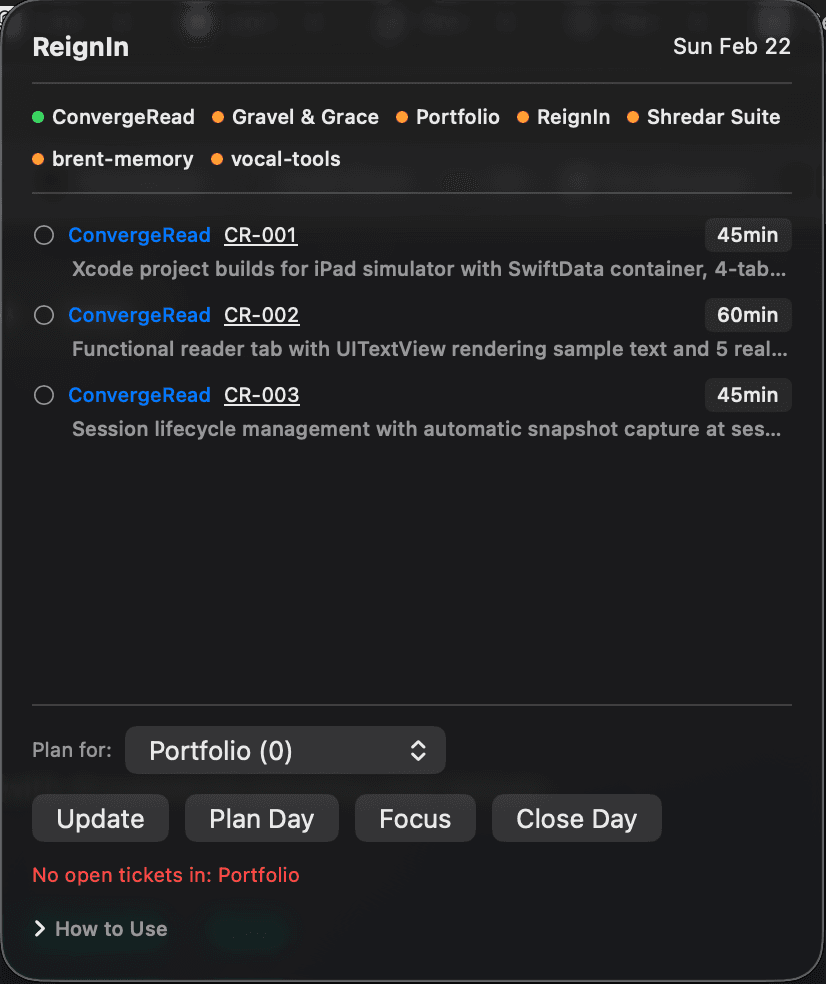This screenshot has height=984, width=826.
Task: Tick the completion circle for CR-003
Action: (43, 395)
